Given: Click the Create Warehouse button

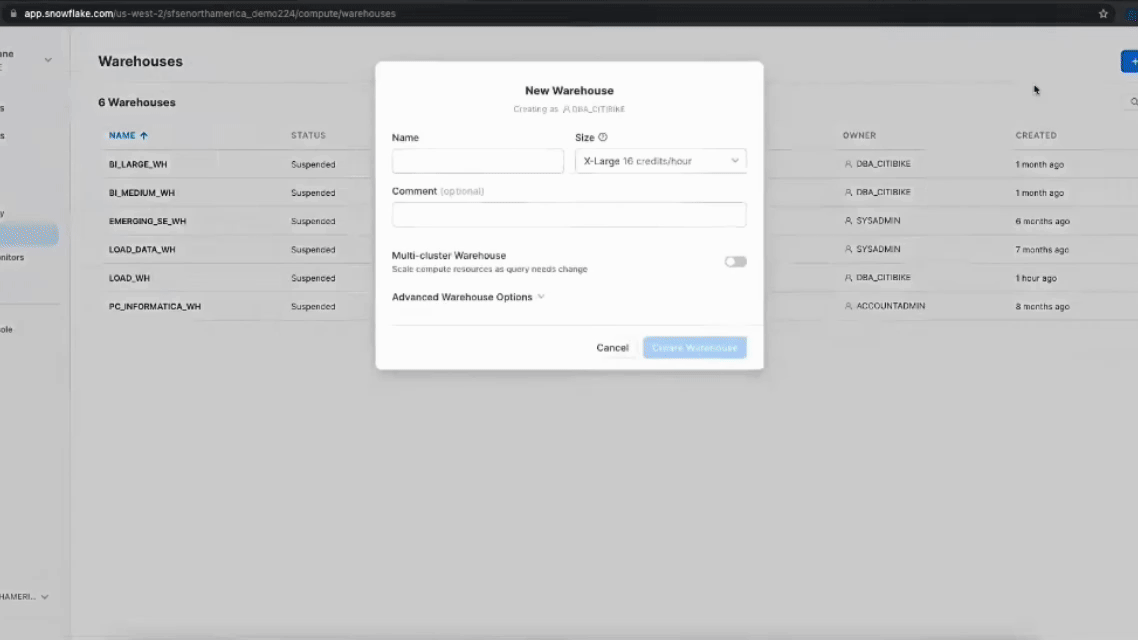Looking at the screenshot, I should click(x=695, y=348).
